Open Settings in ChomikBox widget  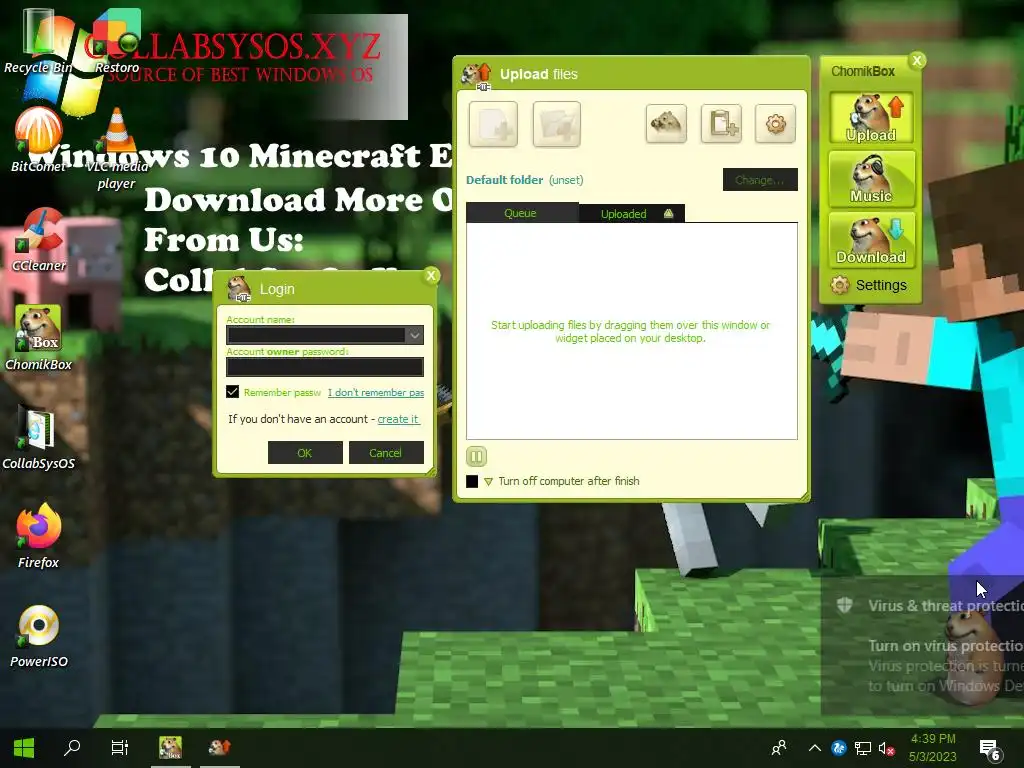point(869,285)
